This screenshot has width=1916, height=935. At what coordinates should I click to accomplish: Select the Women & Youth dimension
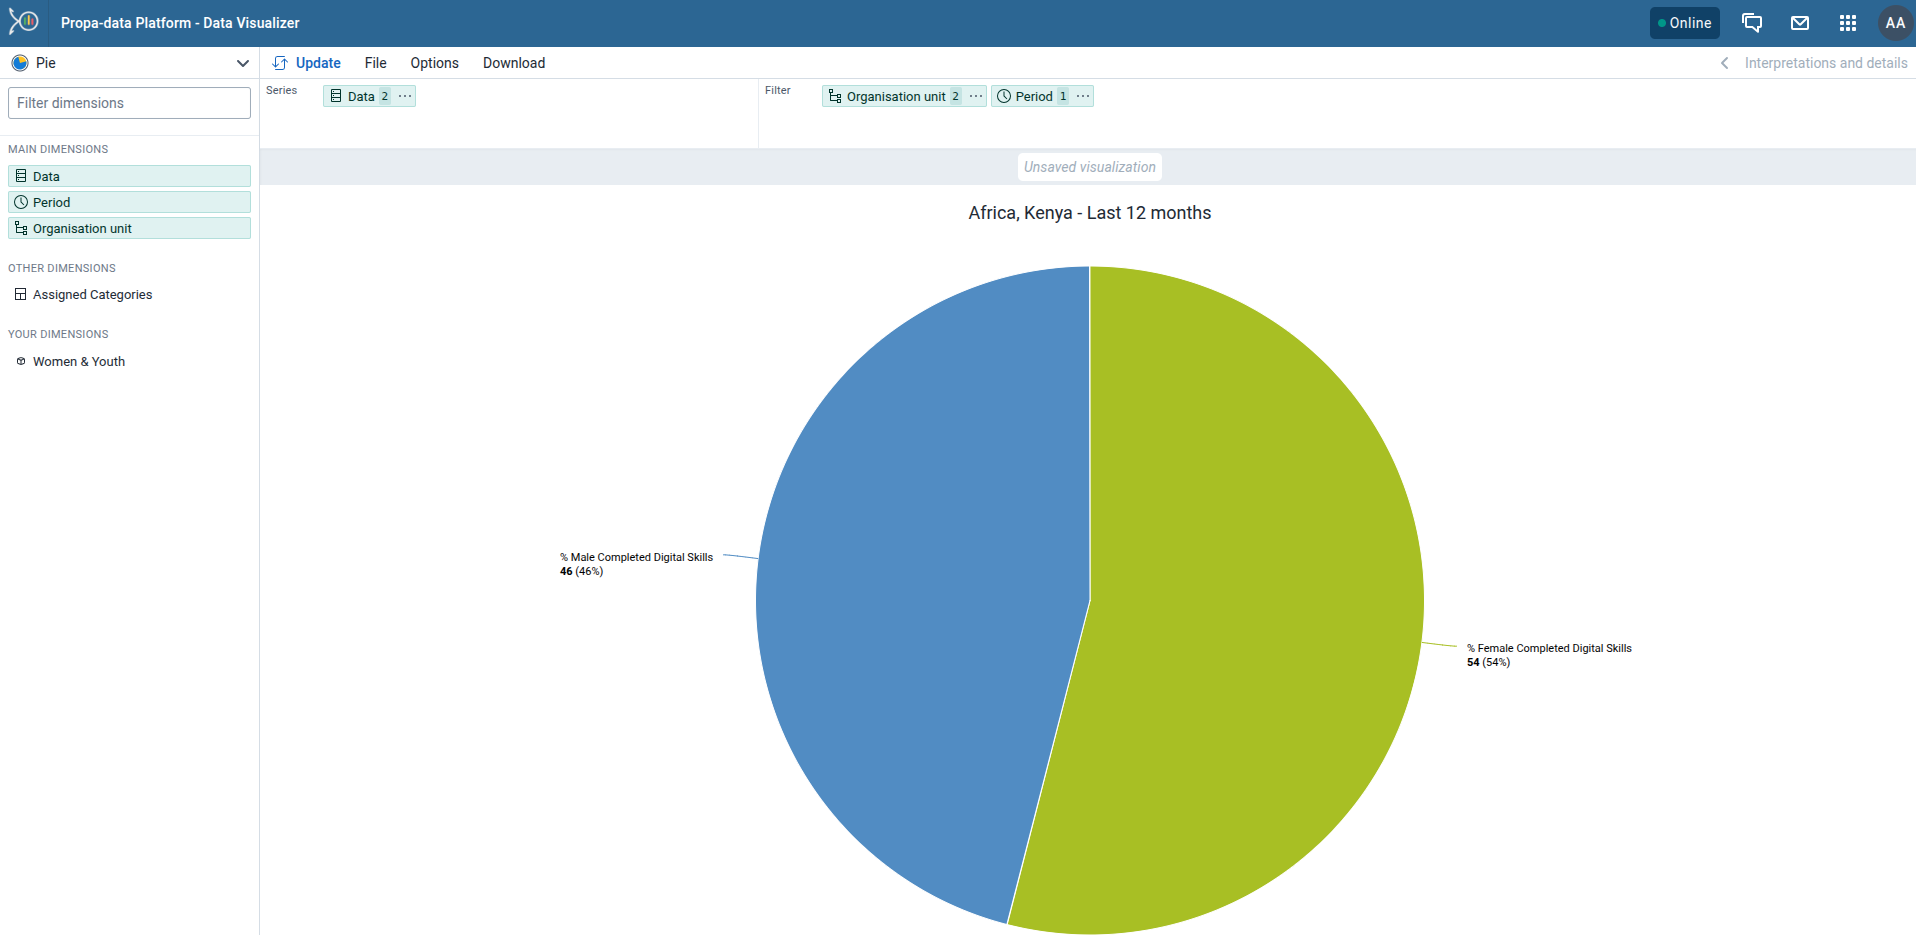(78, 361)
